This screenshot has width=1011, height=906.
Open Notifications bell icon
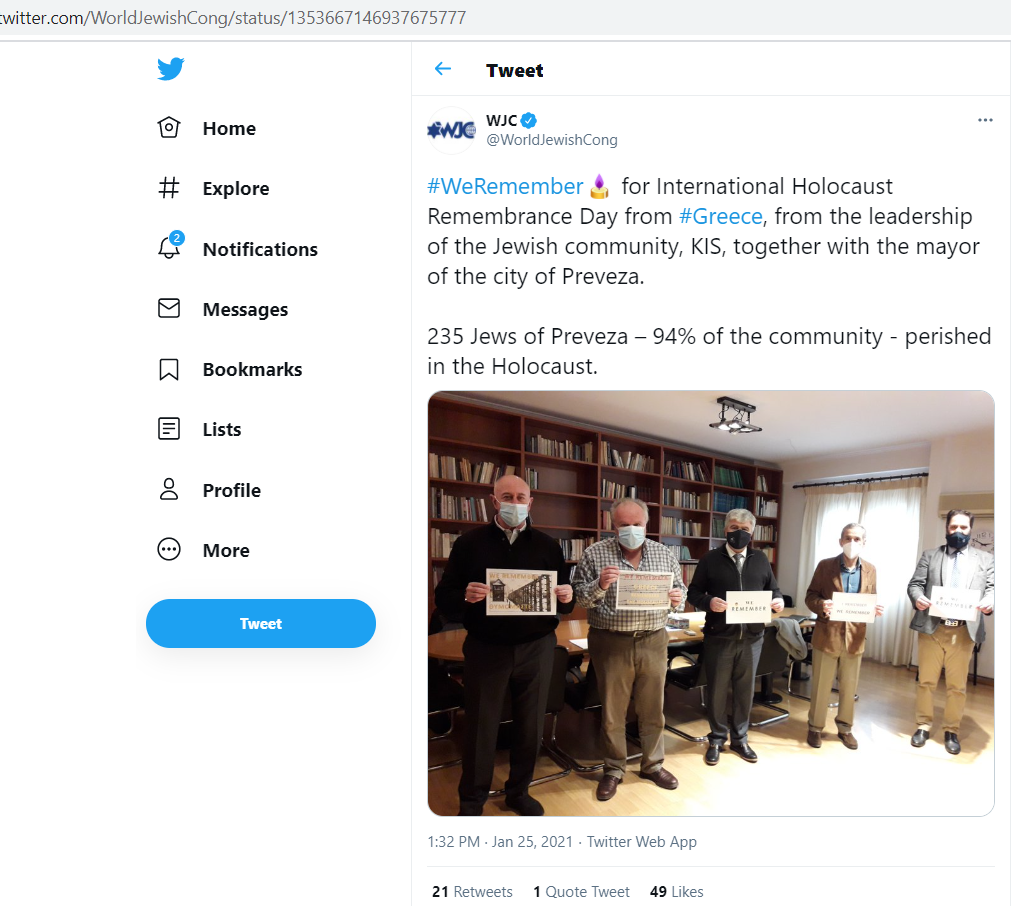click(169, 248)
